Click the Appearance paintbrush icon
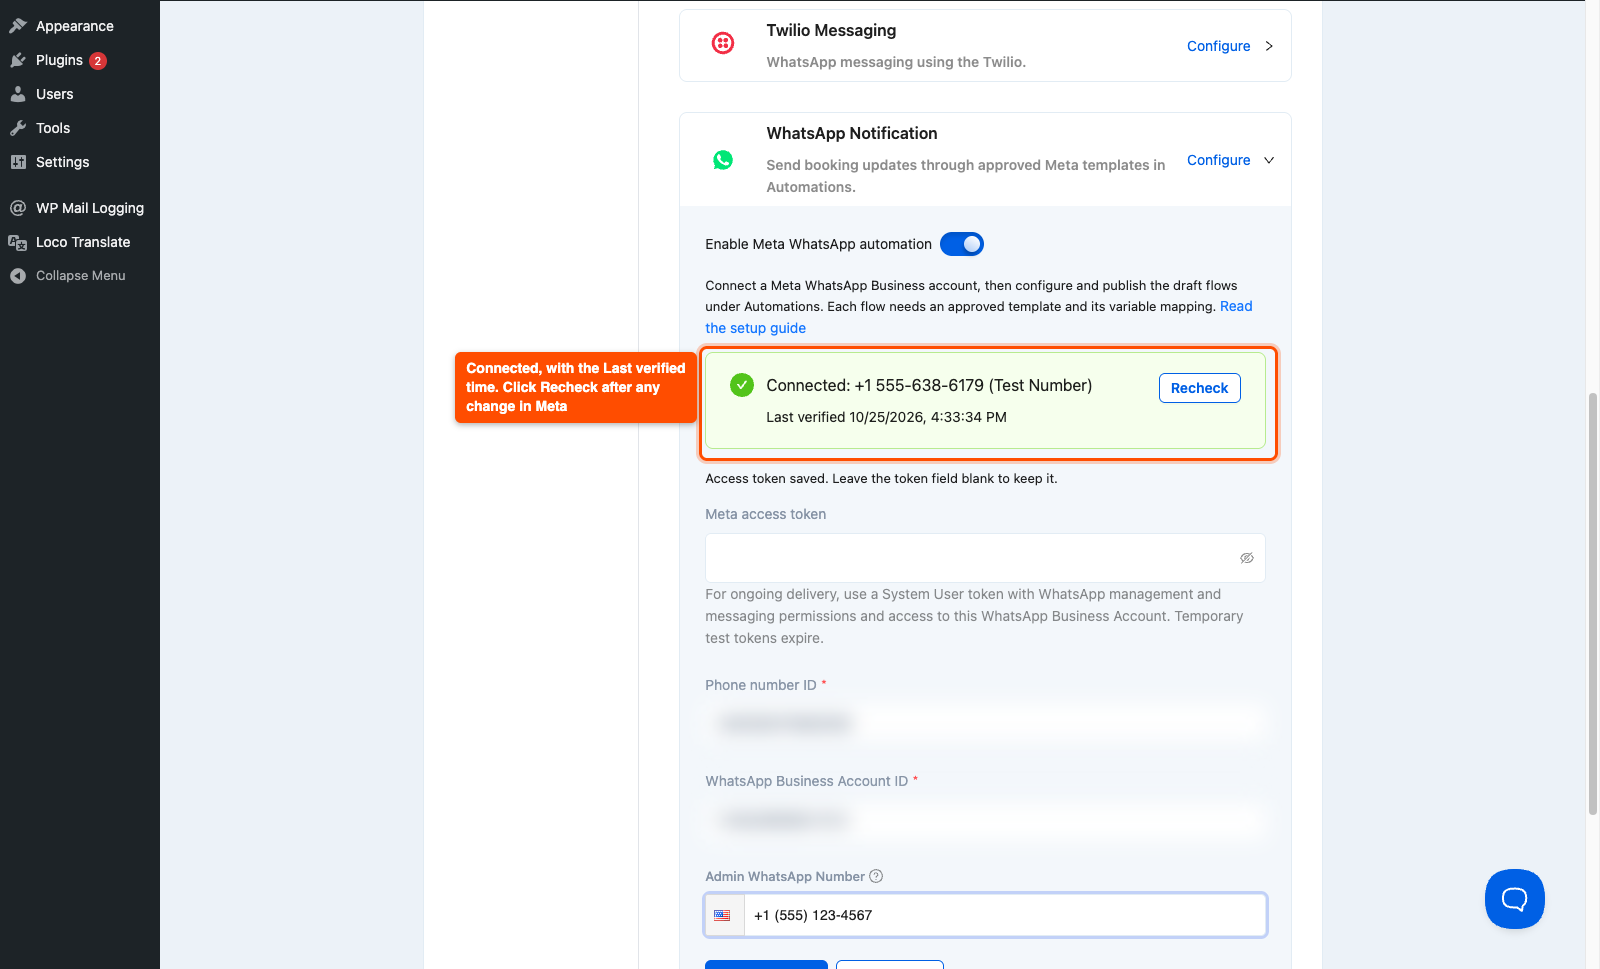 (18, 26)
